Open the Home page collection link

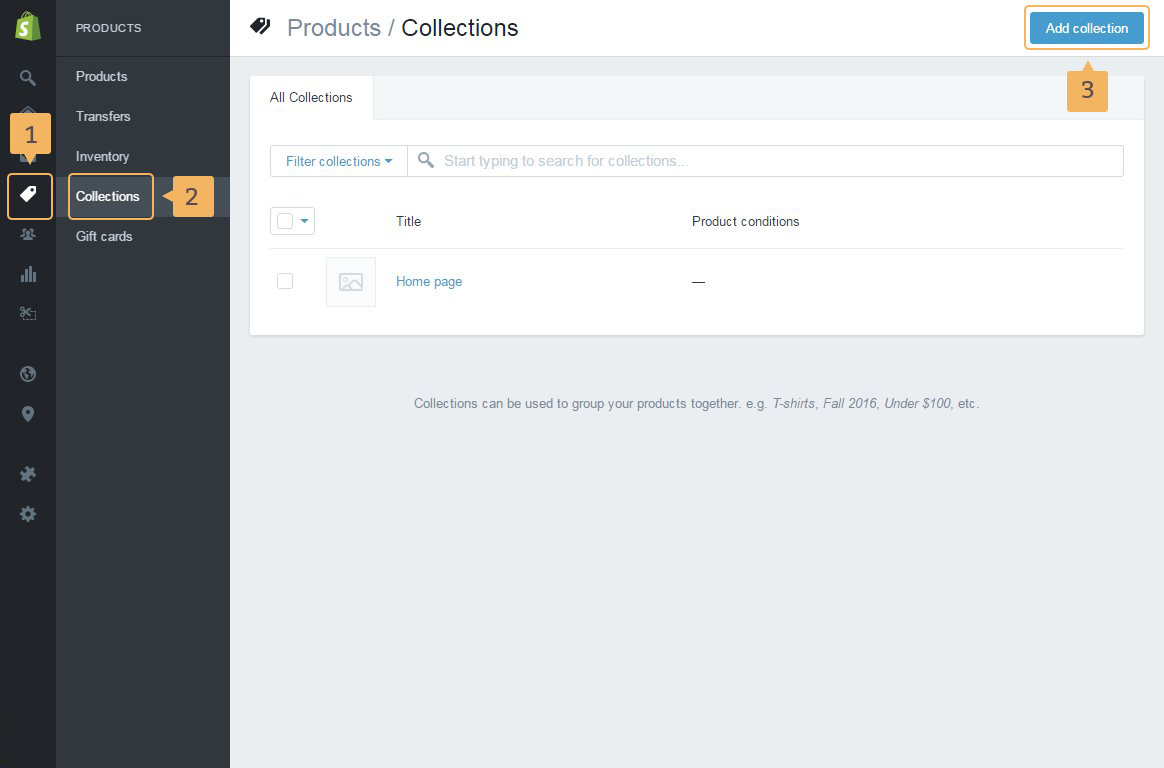click(x=429, y=282)
